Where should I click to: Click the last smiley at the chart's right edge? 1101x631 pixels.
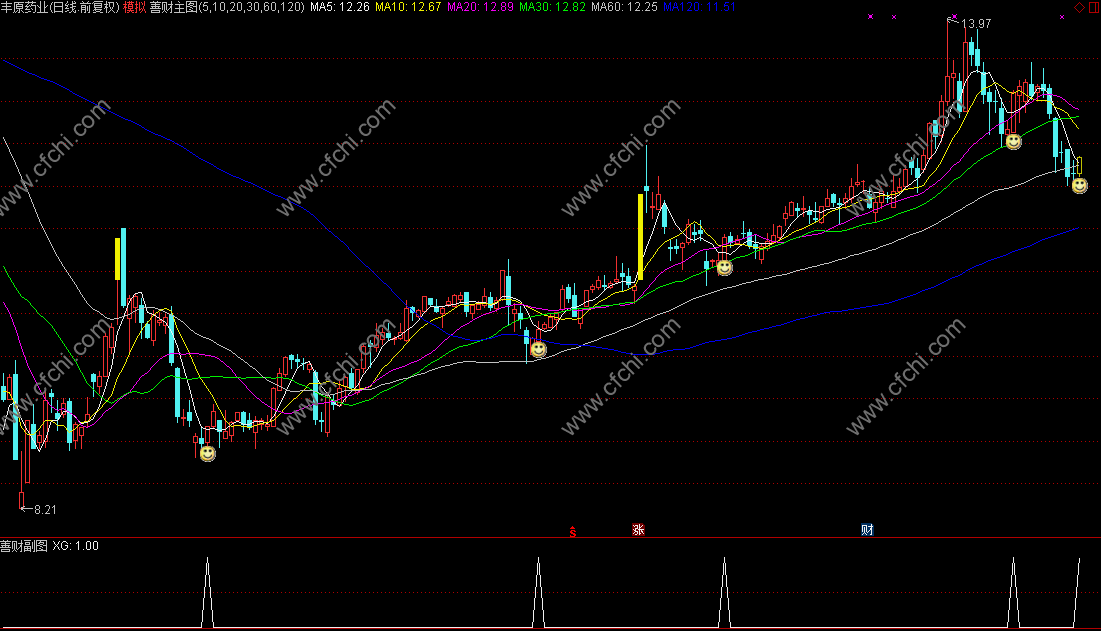(1079, 185)
